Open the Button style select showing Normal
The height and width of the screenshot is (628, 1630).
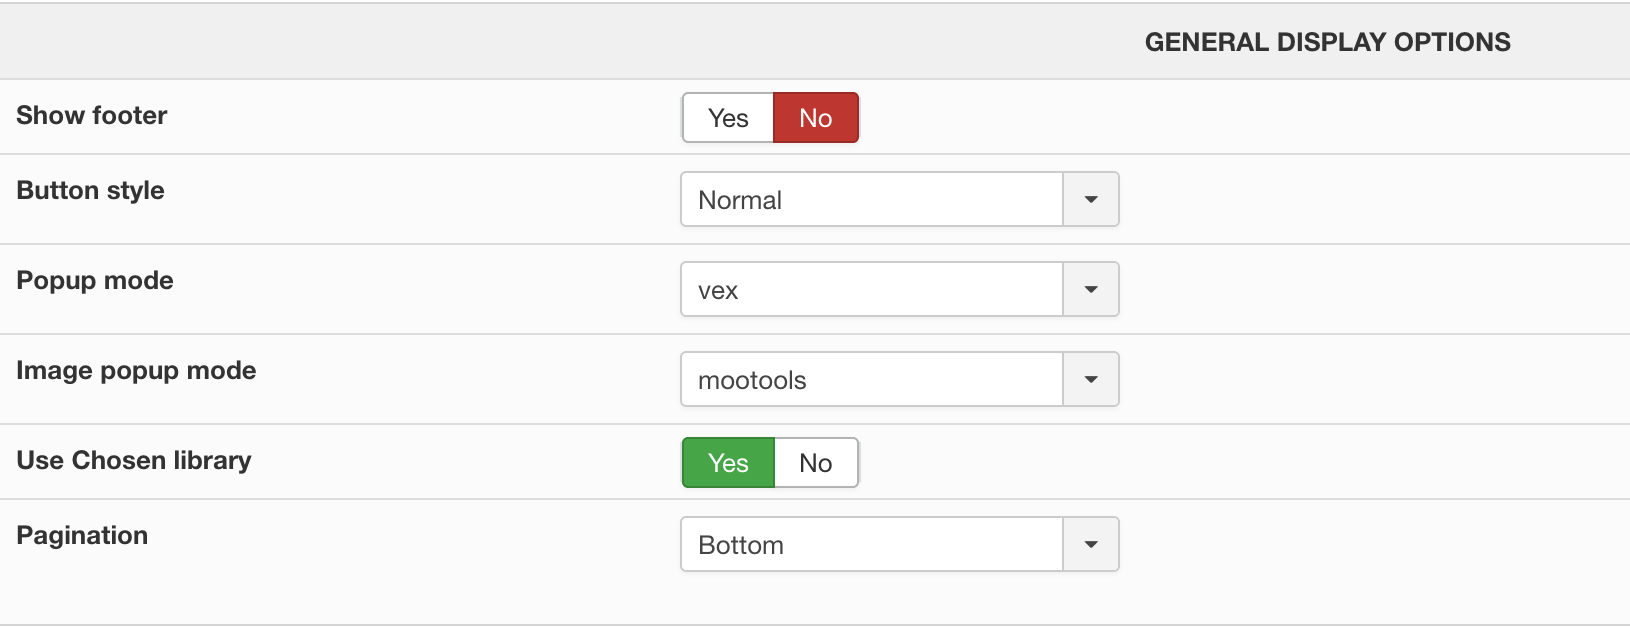[871, 200]
